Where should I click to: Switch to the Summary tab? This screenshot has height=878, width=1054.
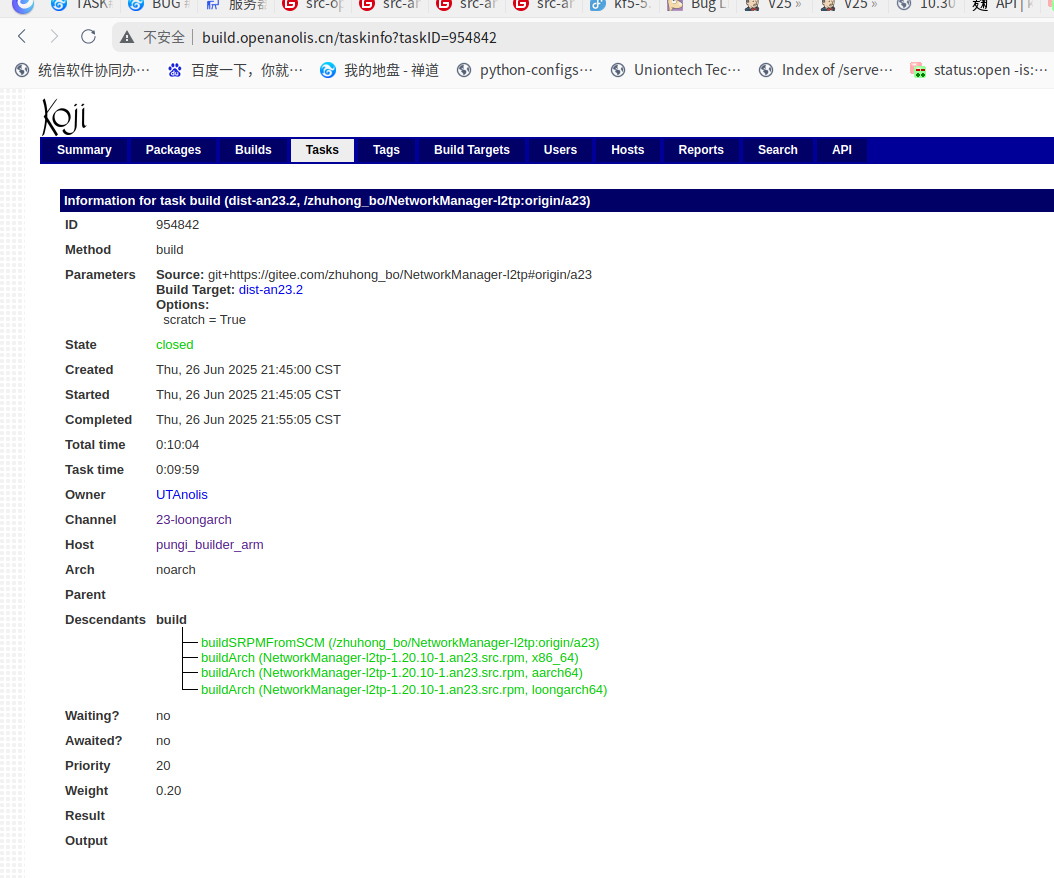click(x=84, y=150)
